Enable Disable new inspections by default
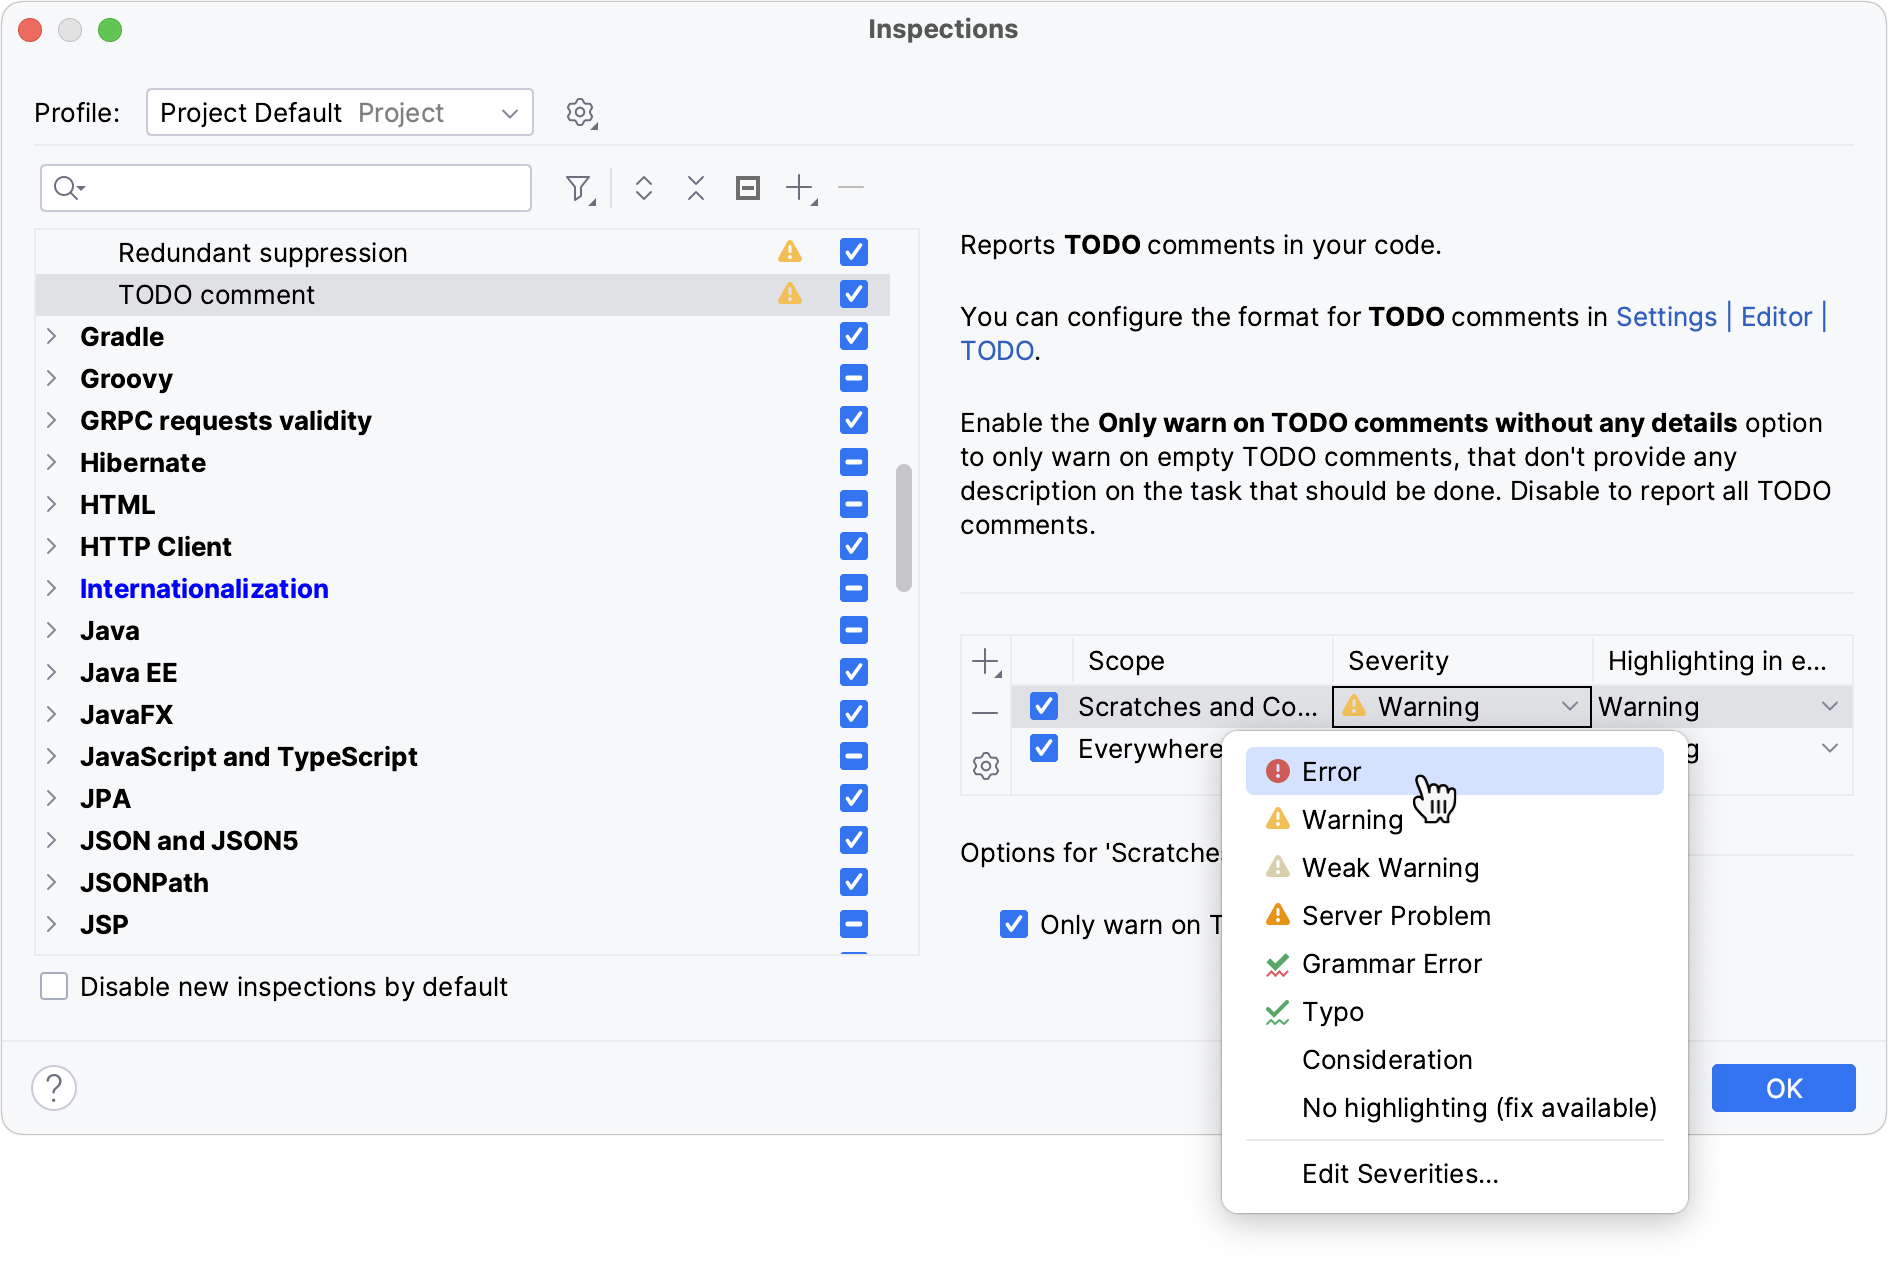 [x=54, y=987]
